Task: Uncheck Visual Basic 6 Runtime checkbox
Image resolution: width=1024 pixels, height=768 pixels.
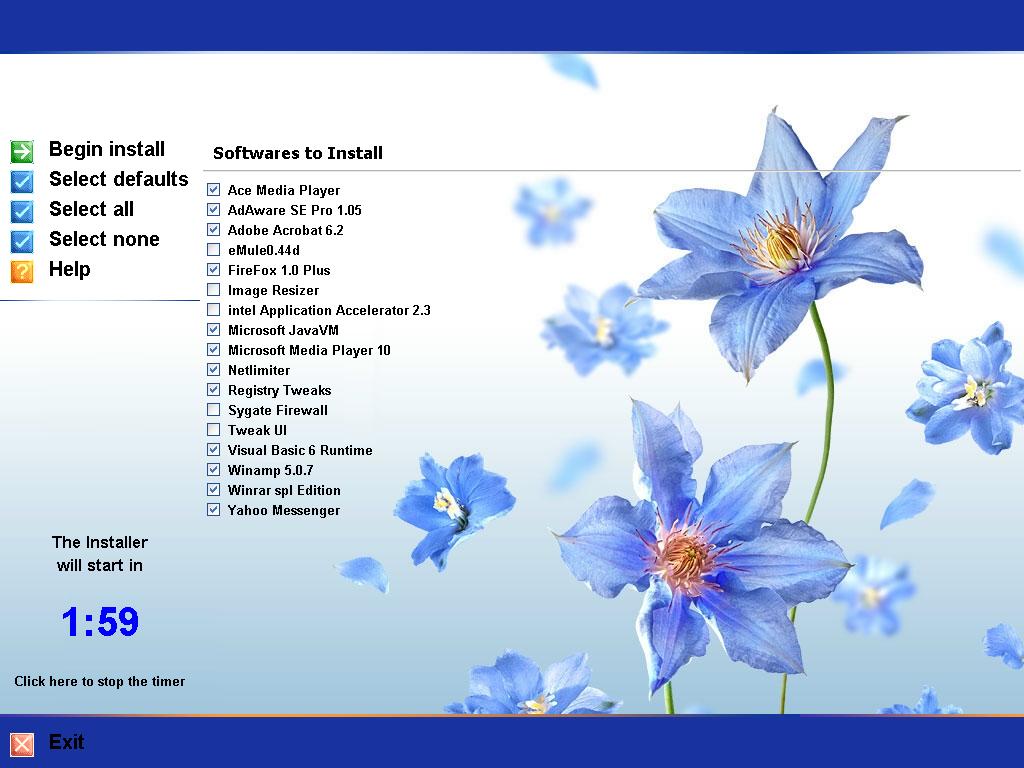Action: 214,449
